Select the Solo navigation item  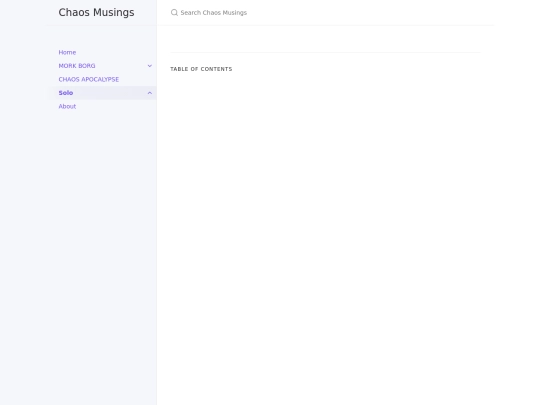66,93
